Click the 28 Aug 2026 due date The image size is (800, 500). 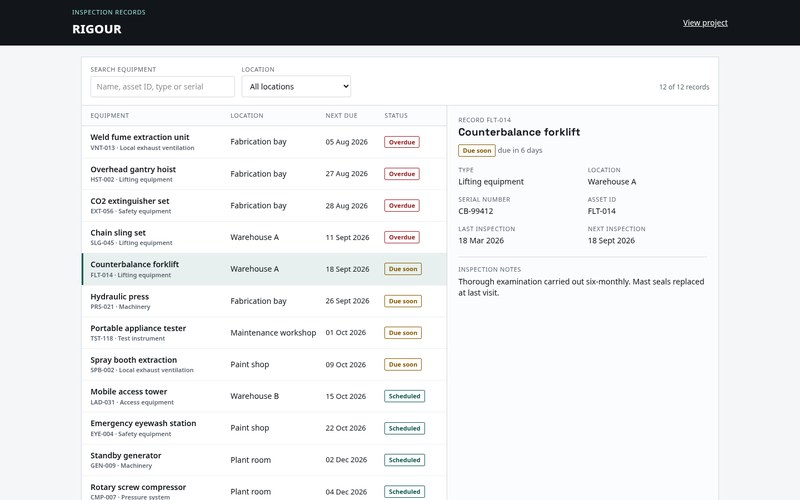346,206
